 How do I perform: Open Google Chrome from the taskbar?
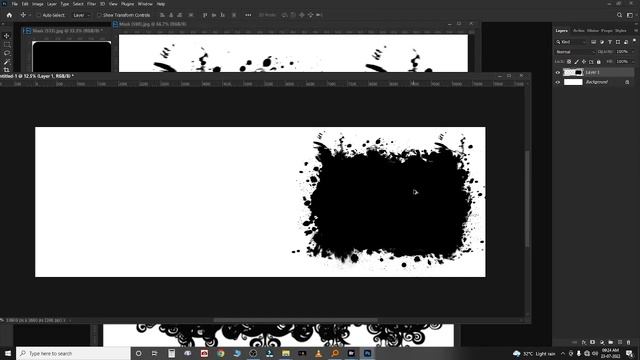coord(220,353)
